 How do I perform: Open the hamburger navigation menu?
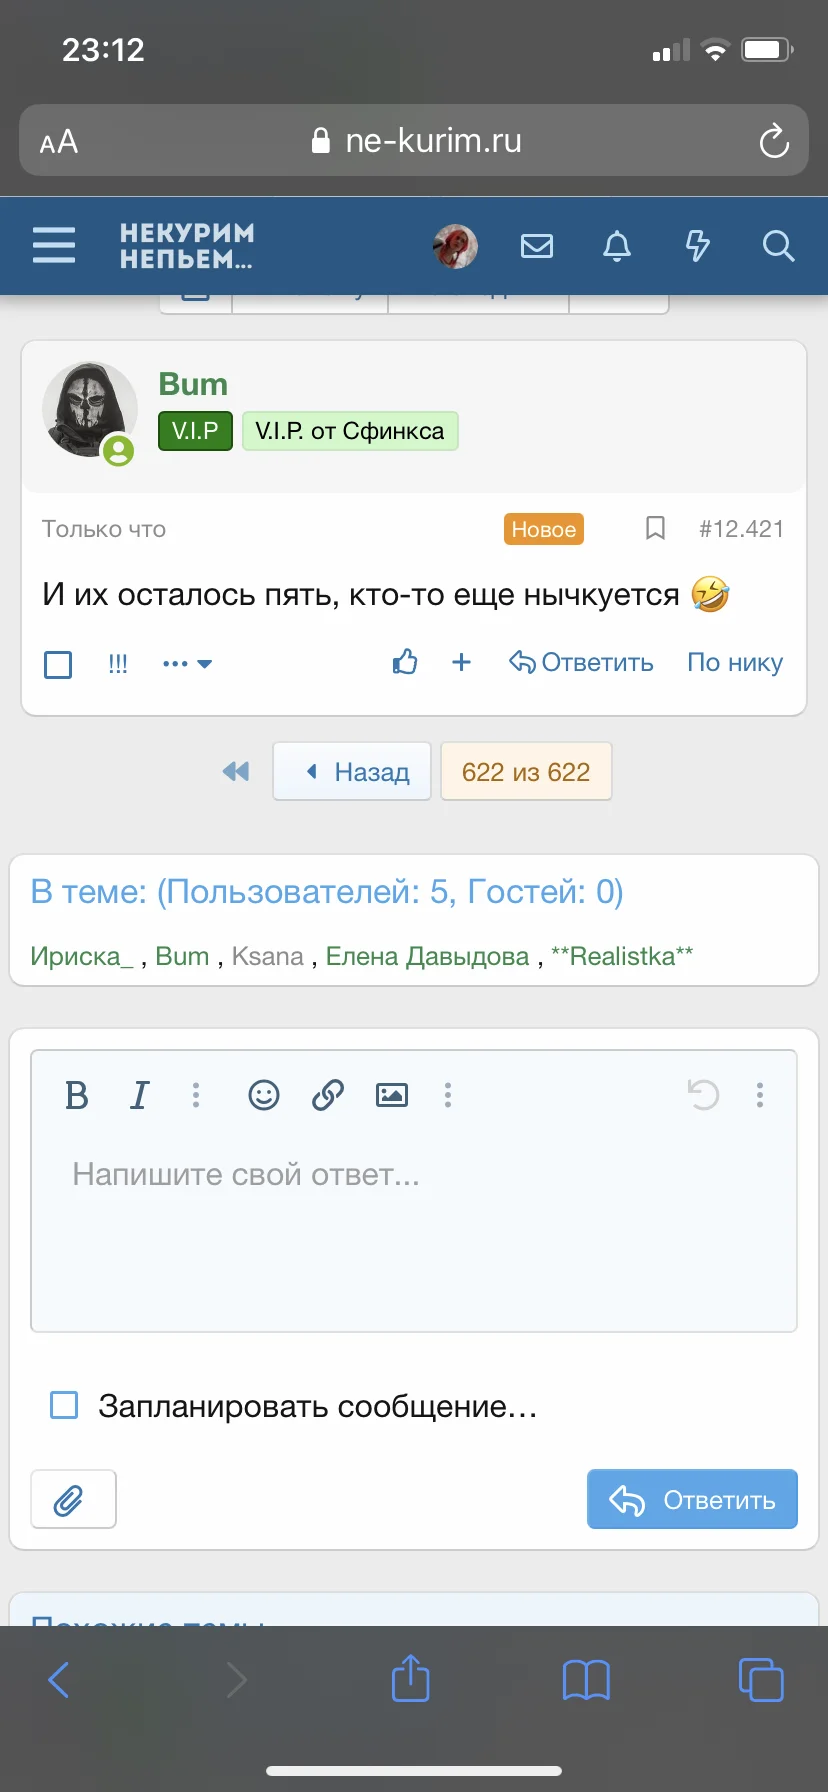coord(54,246)
